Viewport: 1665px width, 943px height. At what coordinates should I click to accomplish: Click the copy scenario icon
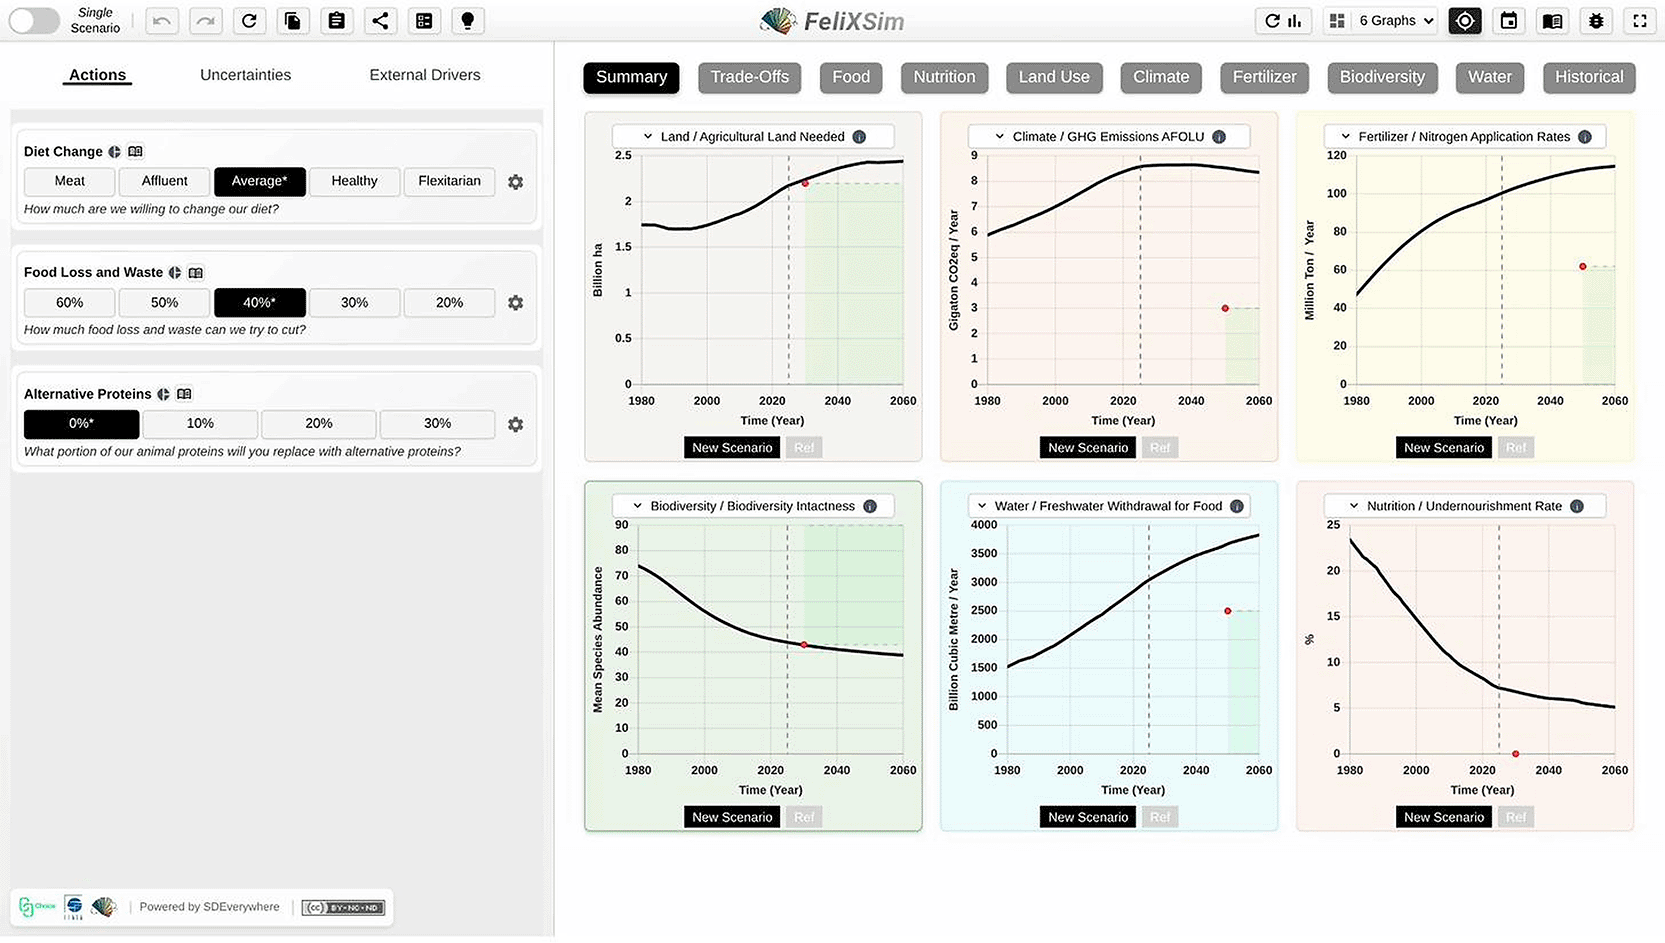tap(293, 21)
